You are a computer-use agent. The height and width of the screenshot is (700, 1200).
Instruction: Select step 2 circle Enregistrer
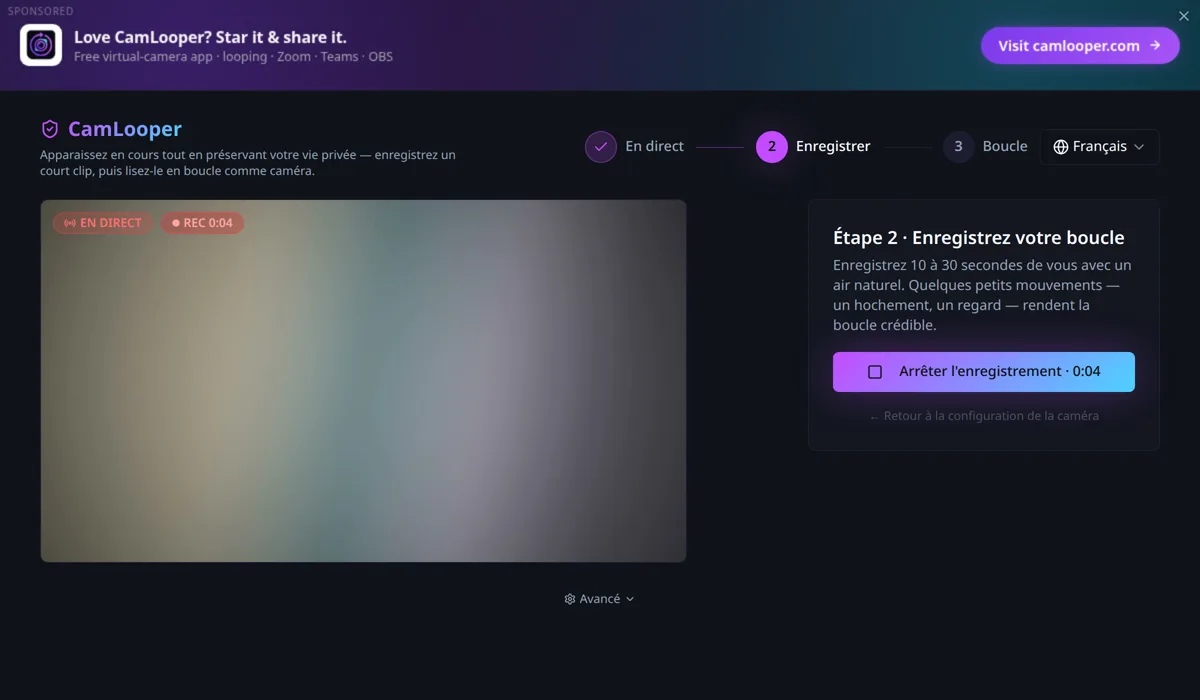pyautogui.click(x=772, y=147)
